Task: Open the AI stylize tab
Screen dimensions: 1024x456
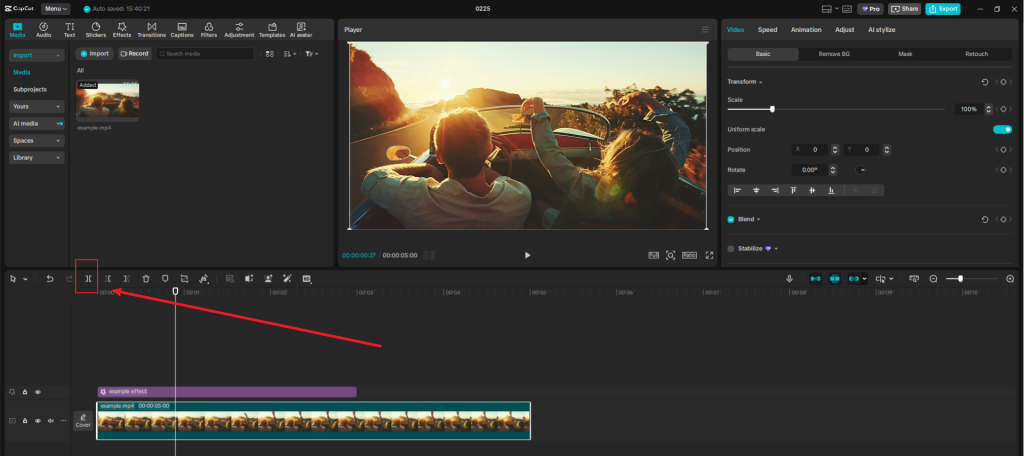Action: click(882, 29)
